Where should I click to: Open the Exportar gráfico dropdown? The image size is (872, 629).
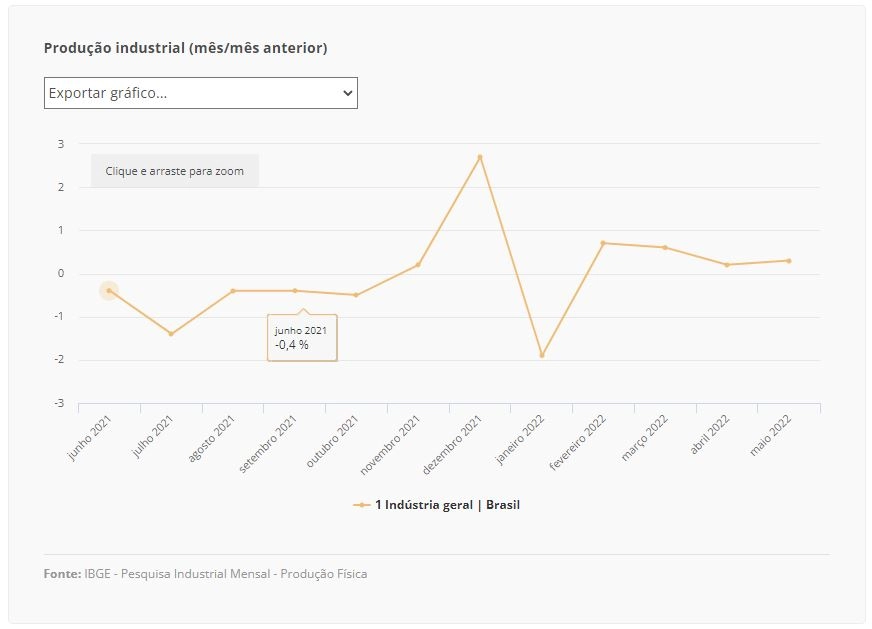point(201,93)
